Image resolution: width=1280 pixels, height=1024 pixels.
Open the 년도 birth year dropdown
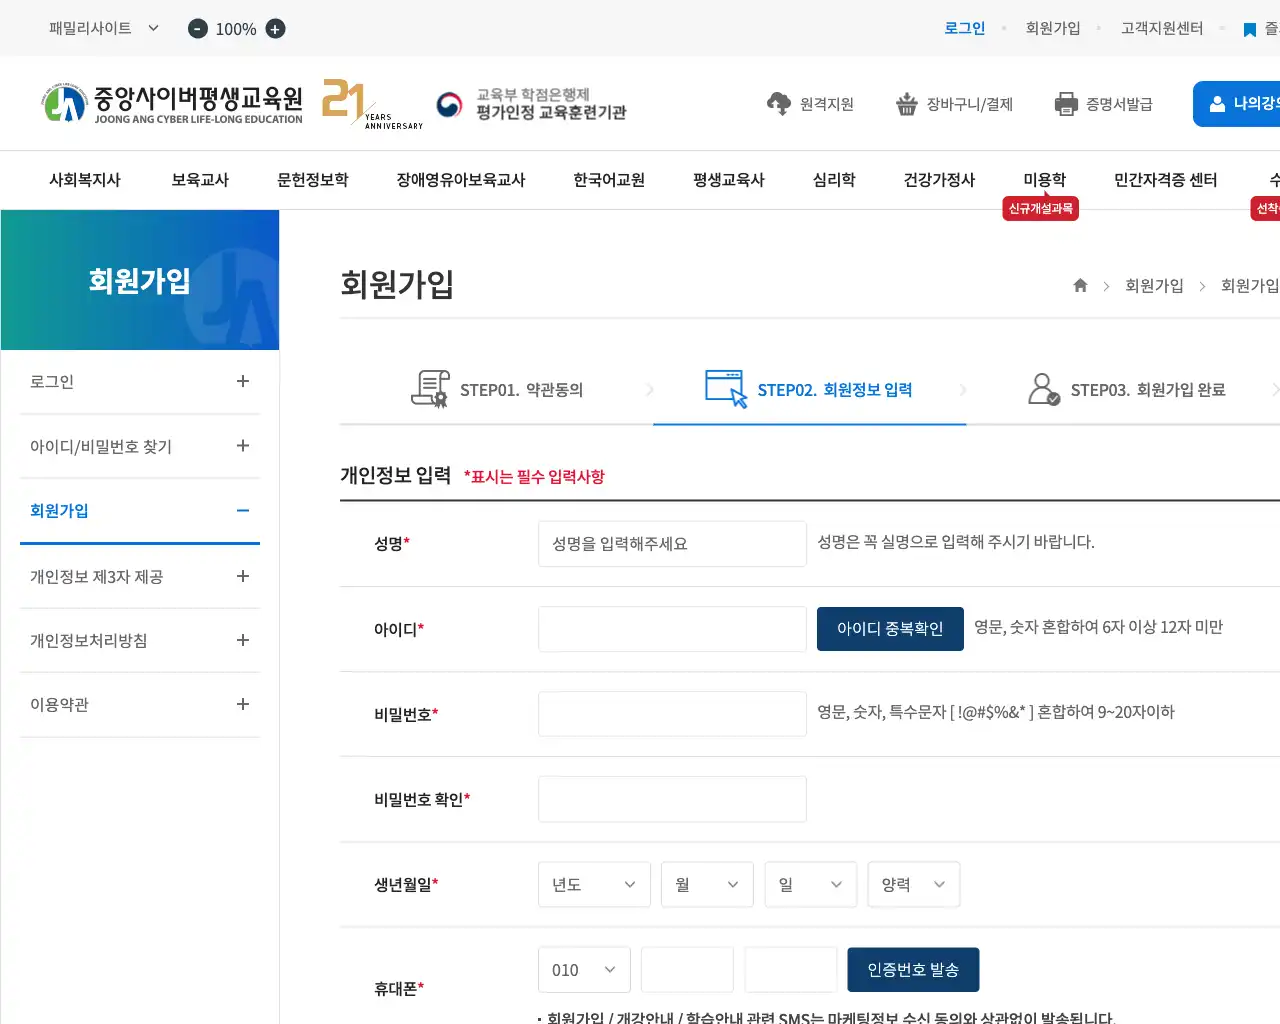tap(594, 884)
